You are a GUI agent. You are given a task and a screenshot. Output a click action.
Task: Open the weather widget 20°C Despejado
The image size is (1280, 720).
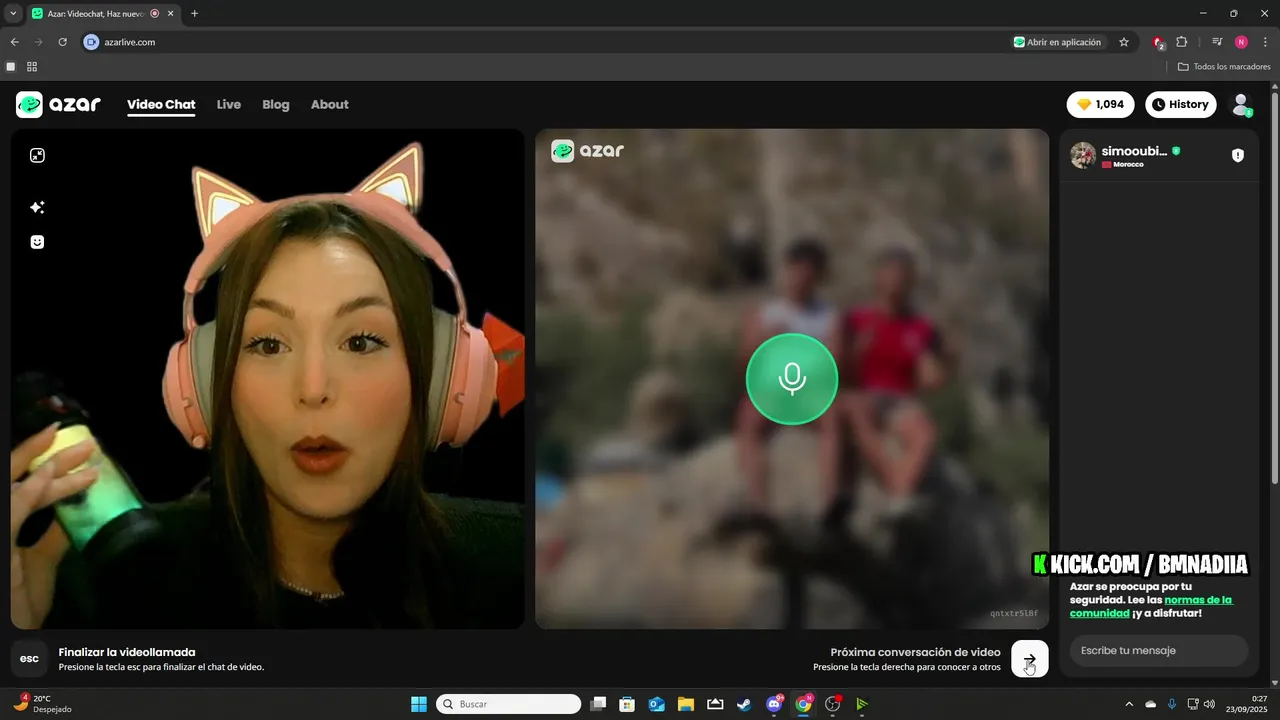tap(42, 704)
